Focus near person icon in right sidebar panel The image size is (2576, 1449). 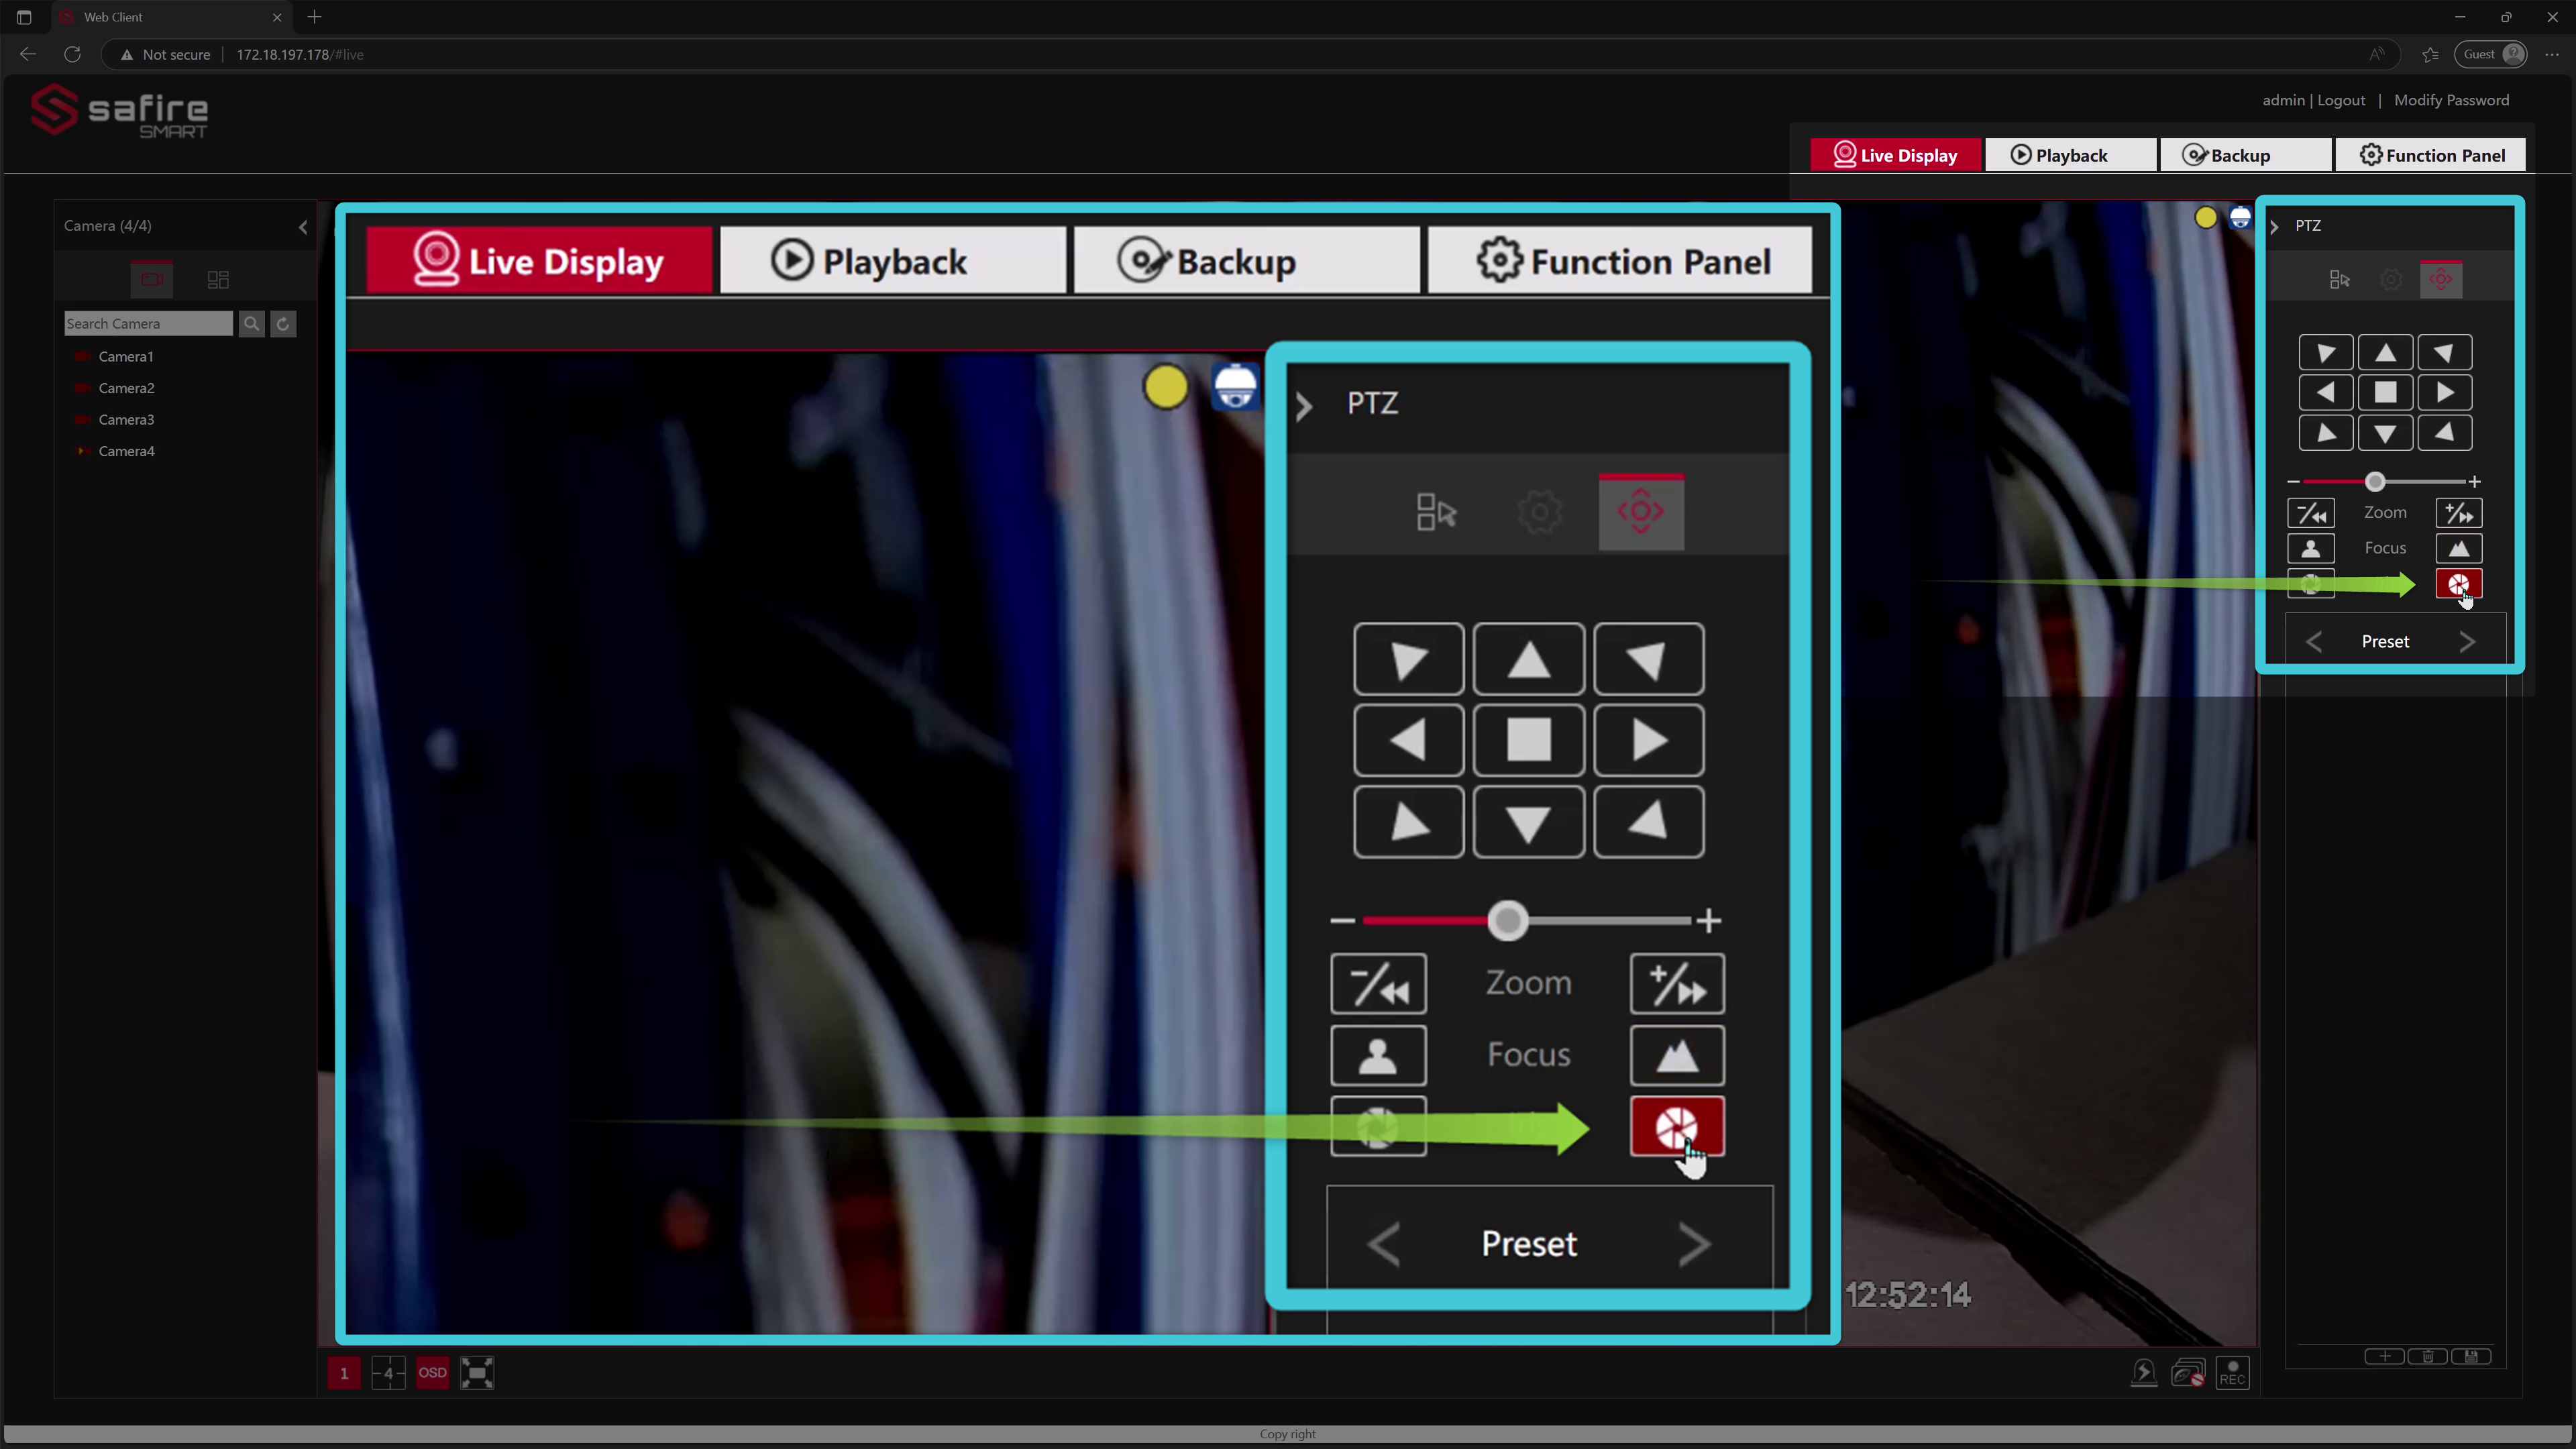pyautogui.click(x=2311, y=548)
